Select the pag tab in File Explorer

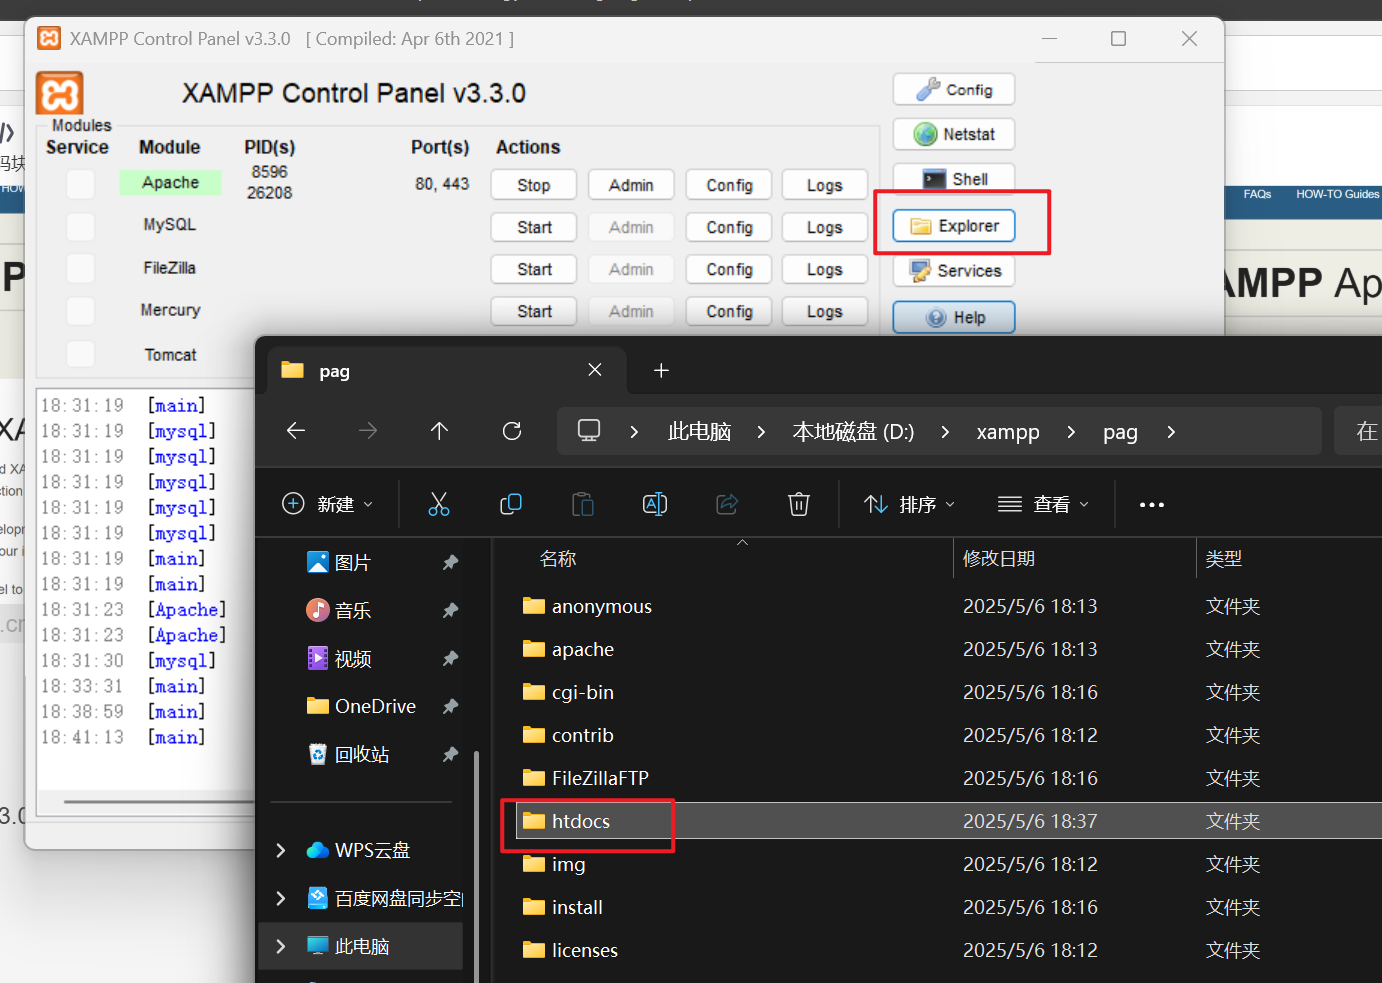click(x=446, y=371)
